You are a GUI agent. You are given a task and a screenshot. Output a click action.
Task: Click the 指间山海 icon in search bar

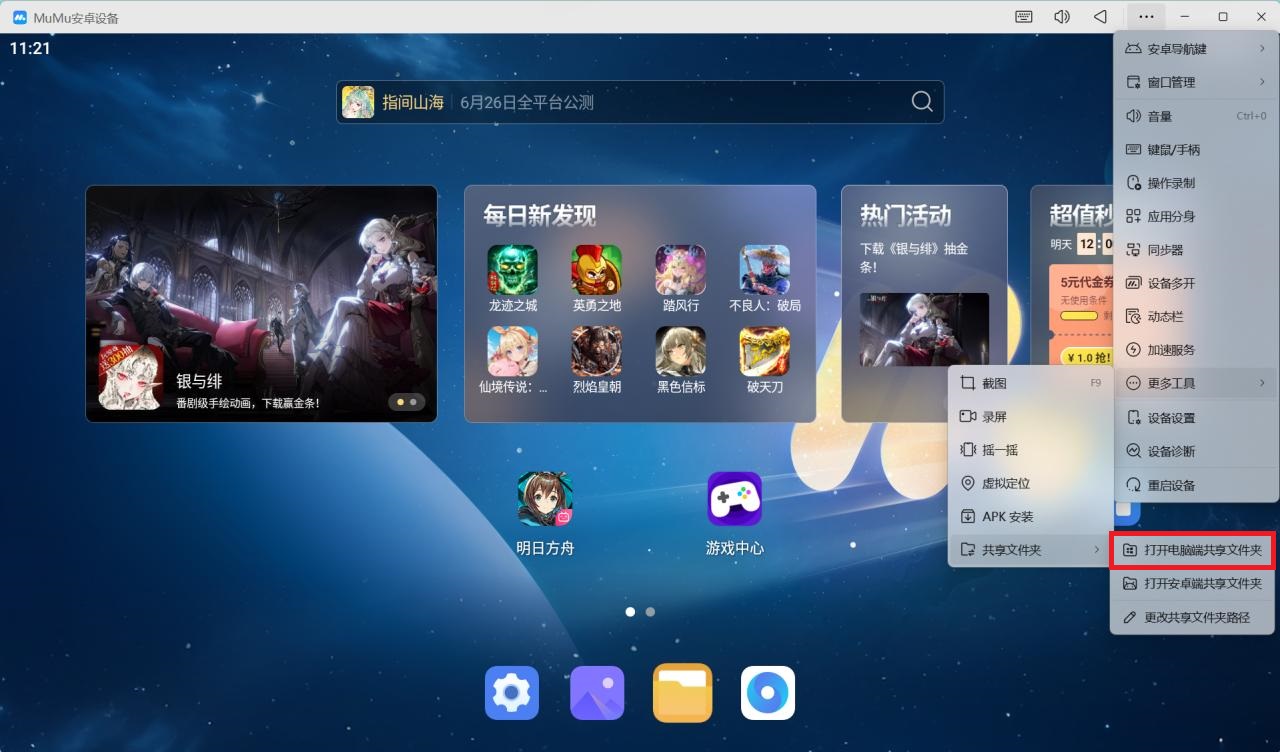pos(358,102)
